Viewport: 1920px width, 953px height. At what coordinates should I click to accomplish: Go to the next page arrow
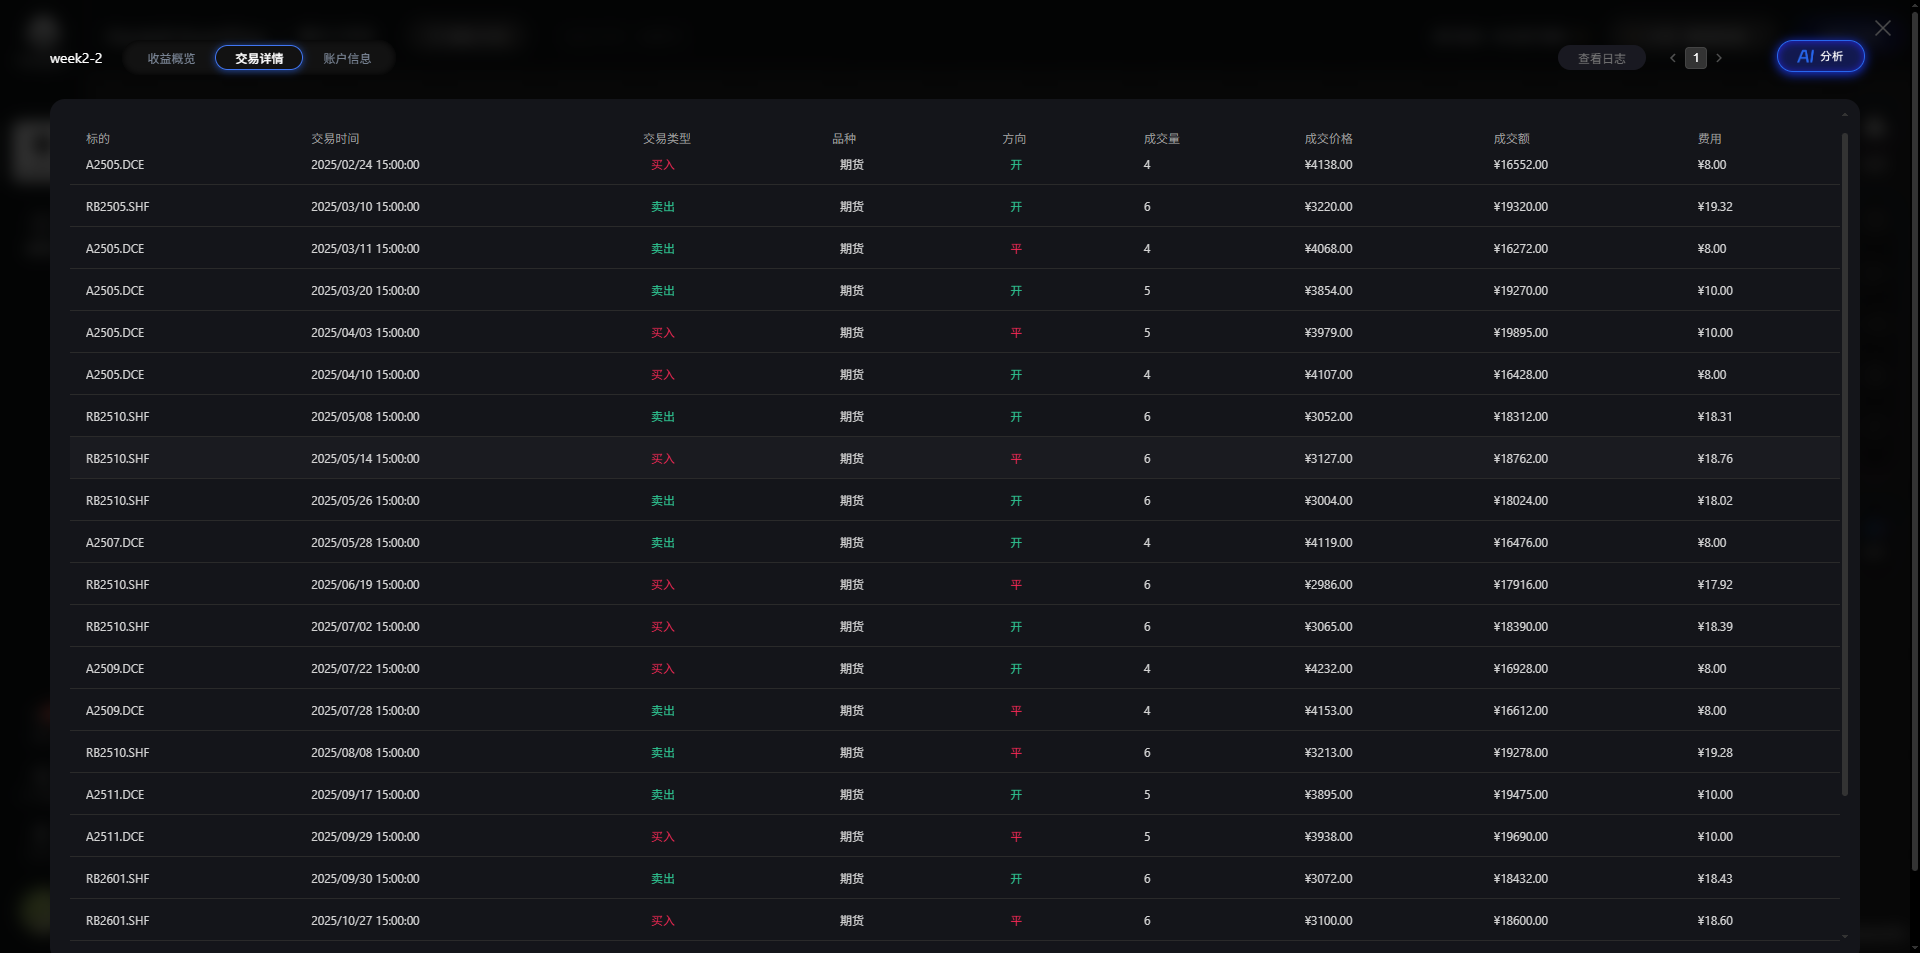coord(1719,58)
